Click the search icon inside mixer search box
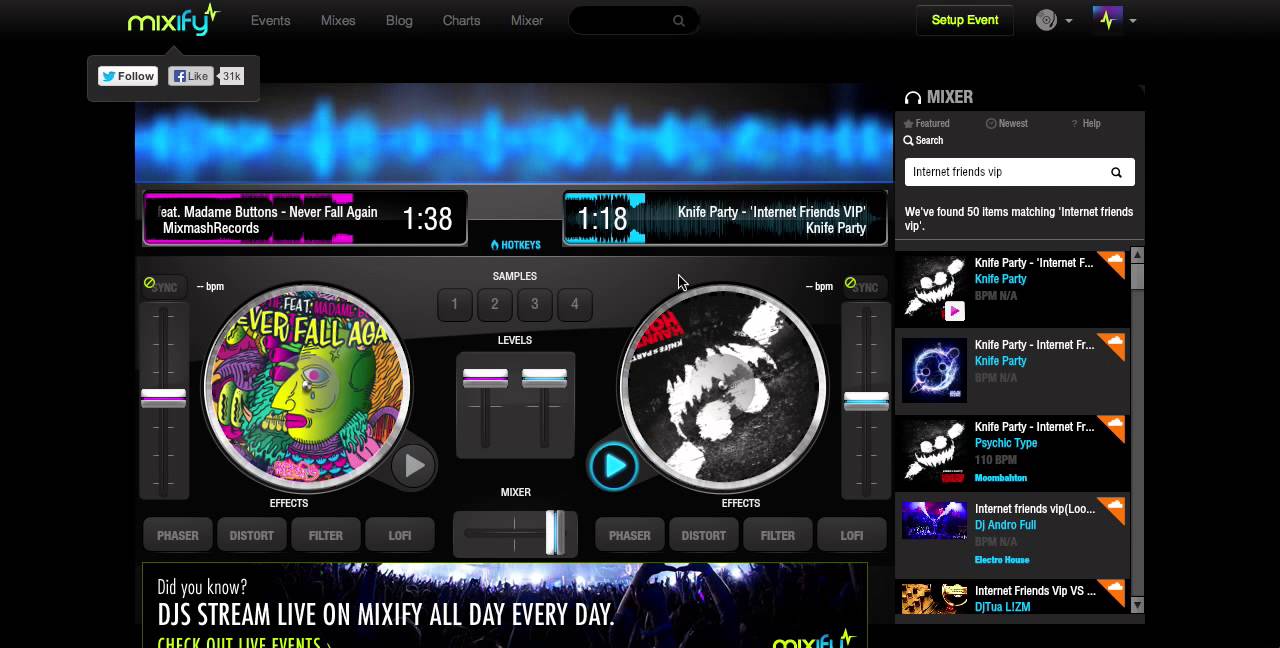Screen dimensions: 1280x648 point(1116,172)
